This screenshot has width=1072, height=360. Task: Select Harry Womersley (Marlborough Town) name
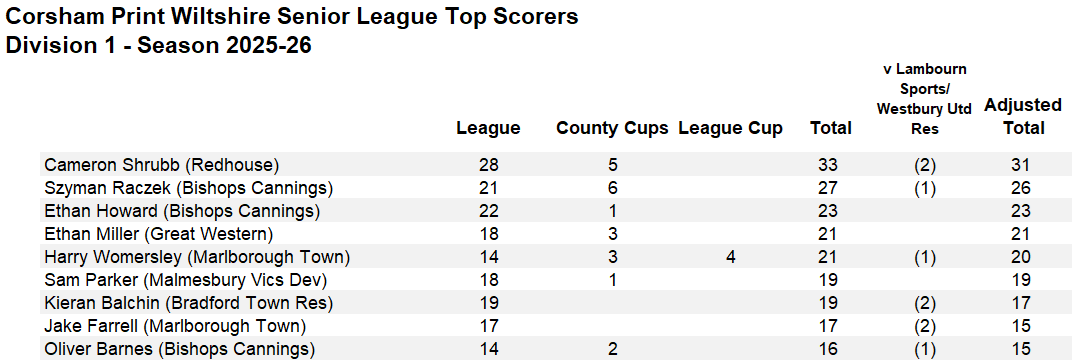[197, 258]
